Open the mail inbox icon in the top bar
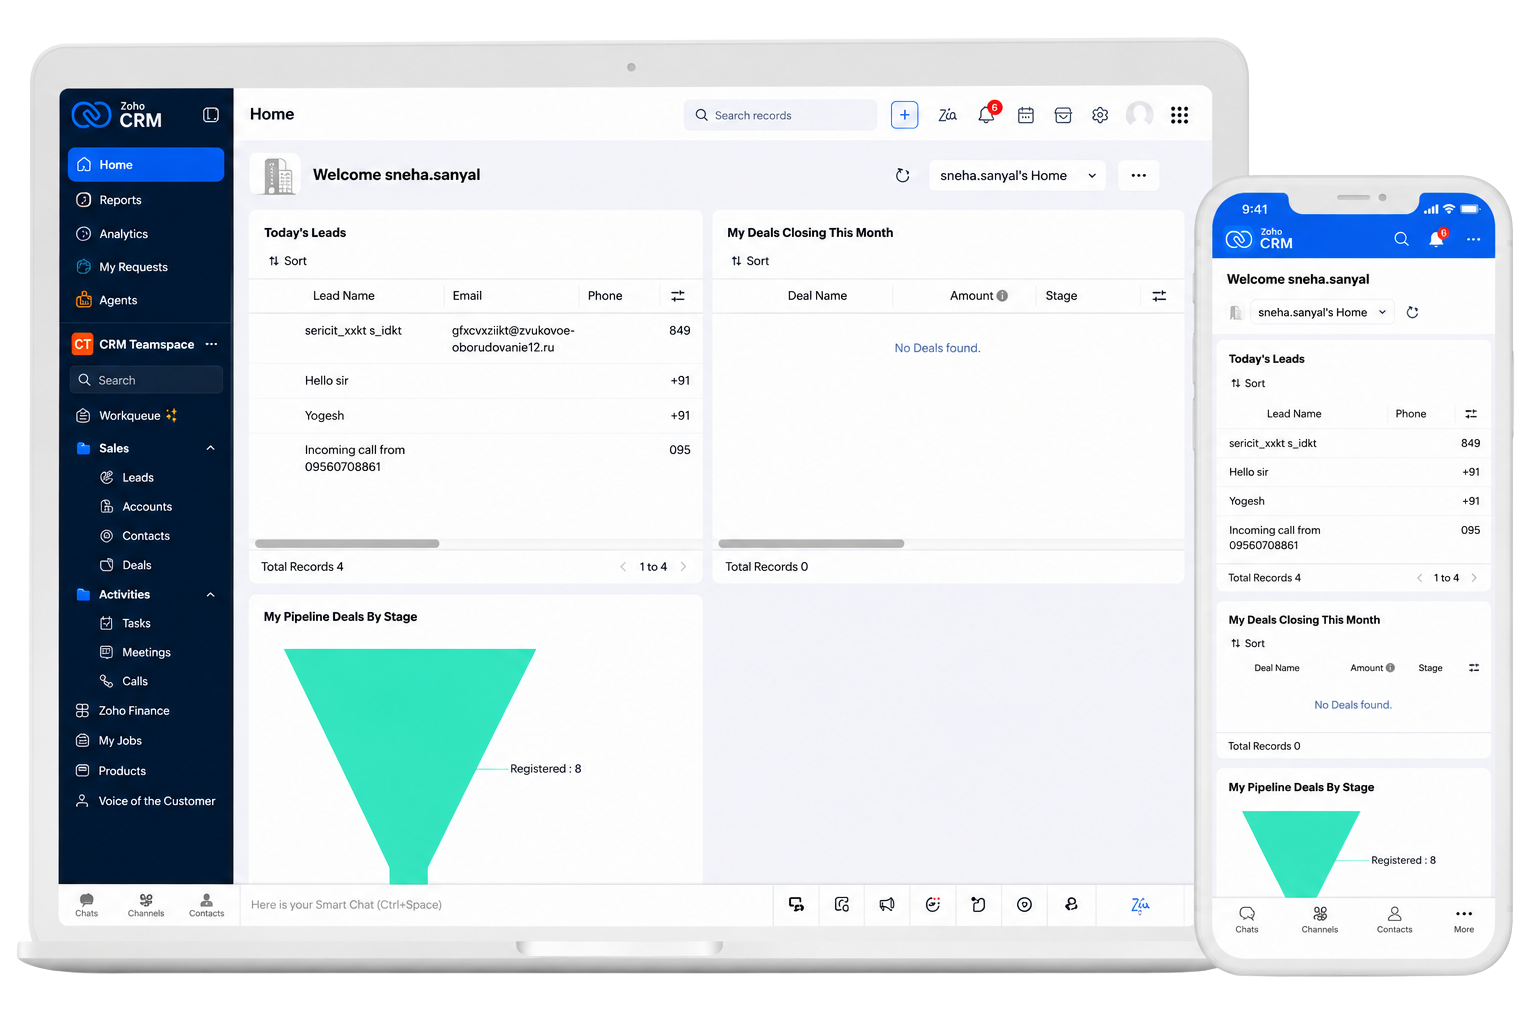The width and height of the screenshot is (1536, 1024). [1063, 115]
